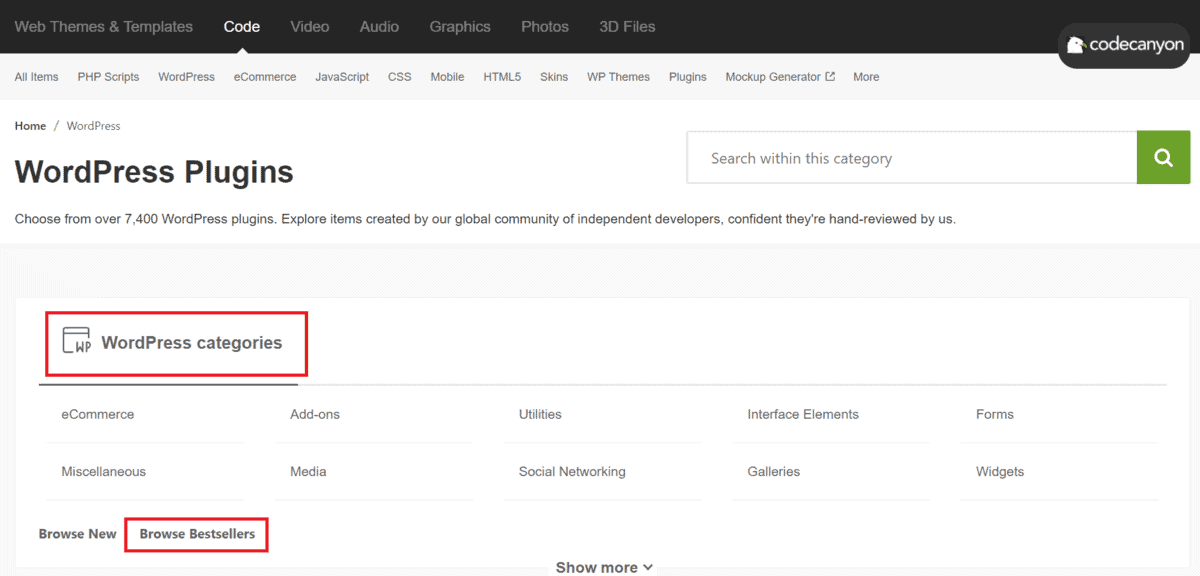
Task: Select the Code tab in top navigation
Action: click(x=241, y=27)
